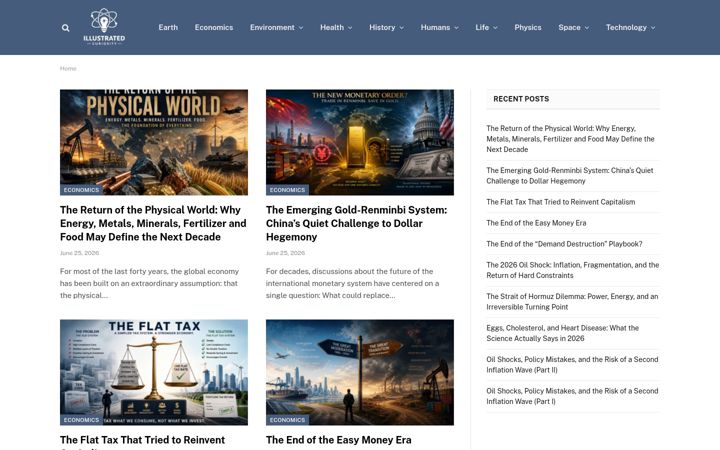Click Economics tag on Flat Tax image
Viewport: 720px width, 450px height.
coord(81,420)
